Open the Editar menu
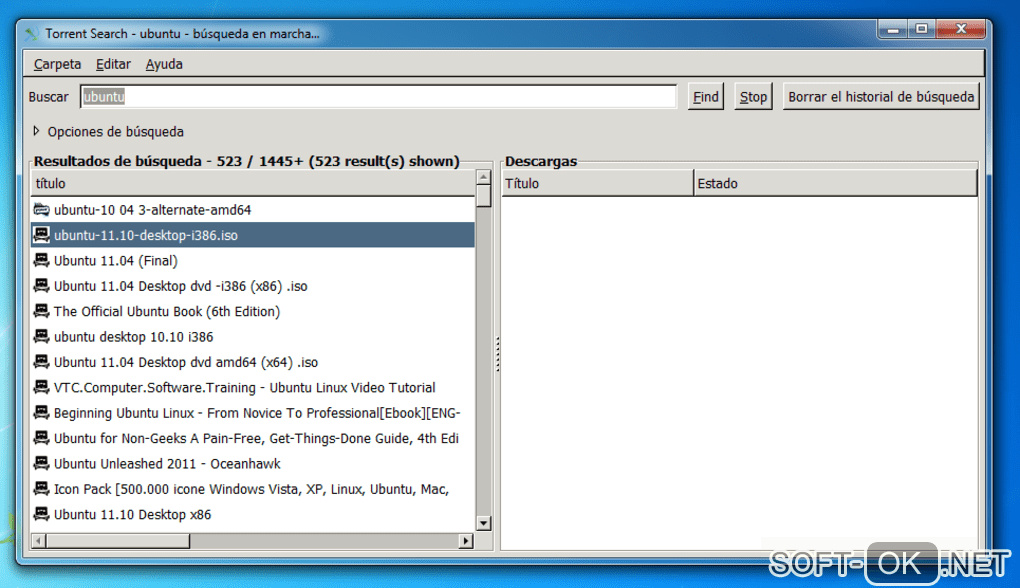 coord(113,64)
